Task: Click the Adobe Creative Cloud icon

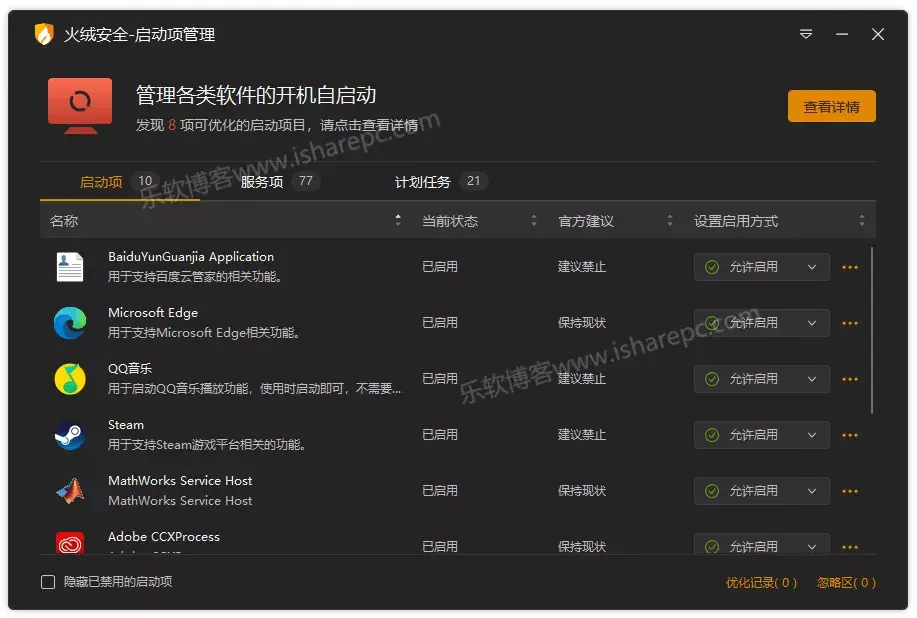Action: point(70,543)
